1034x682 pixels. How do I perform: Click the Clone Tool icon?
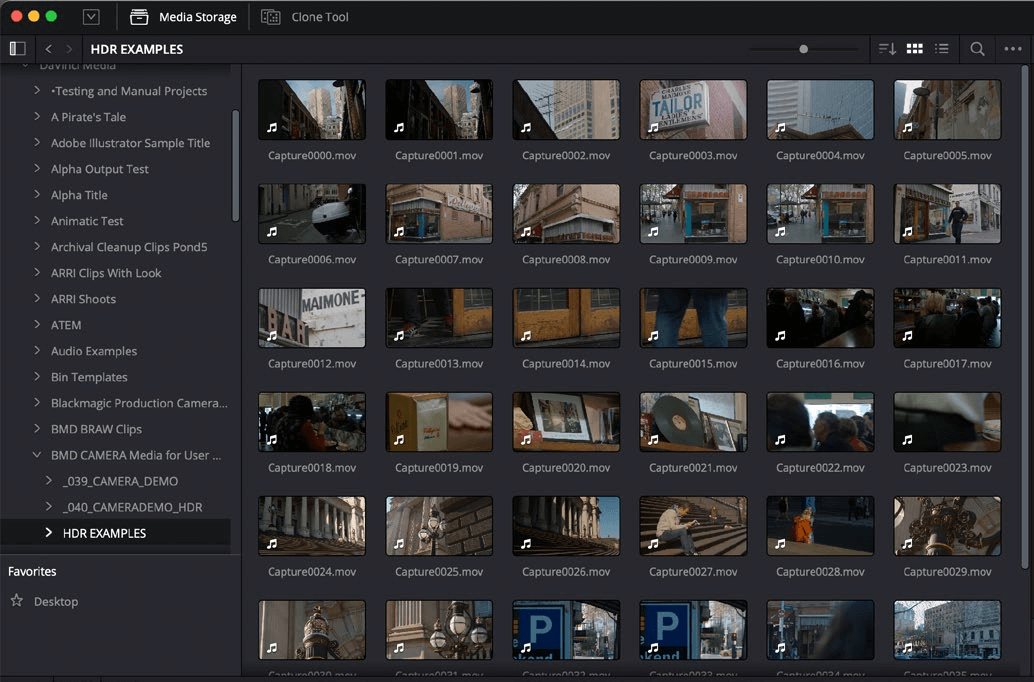coord(270,17)
